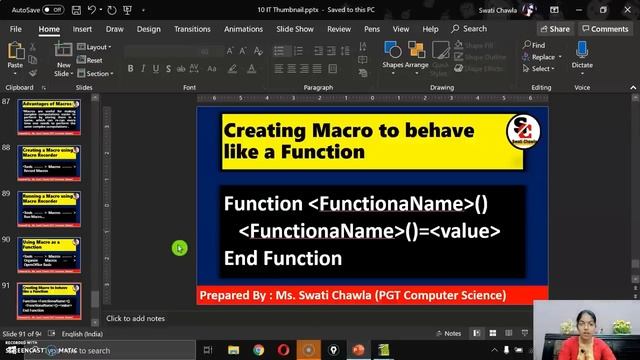Open the Change Case dropdown
The image size is (640, 360).
[x=211, y=69]
